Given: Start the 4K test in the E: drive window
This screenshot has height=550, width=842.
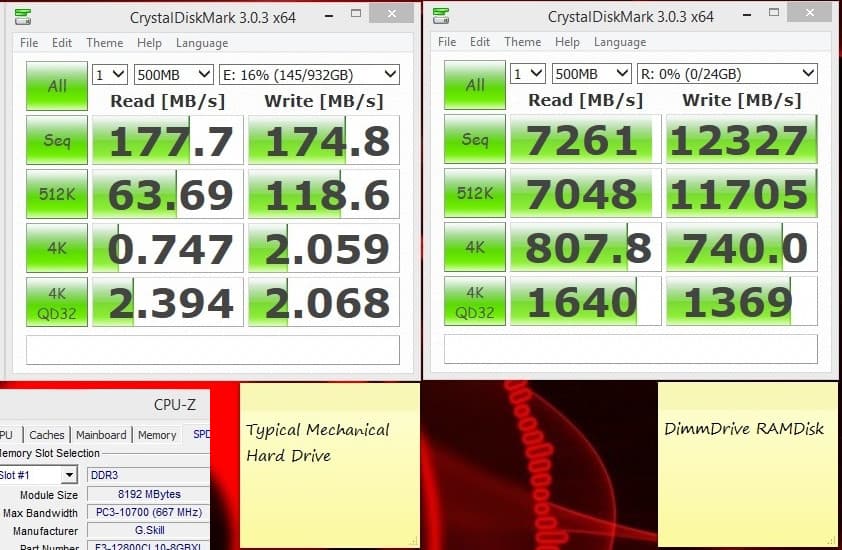Looking at the screenshot, I should (57, 248).
